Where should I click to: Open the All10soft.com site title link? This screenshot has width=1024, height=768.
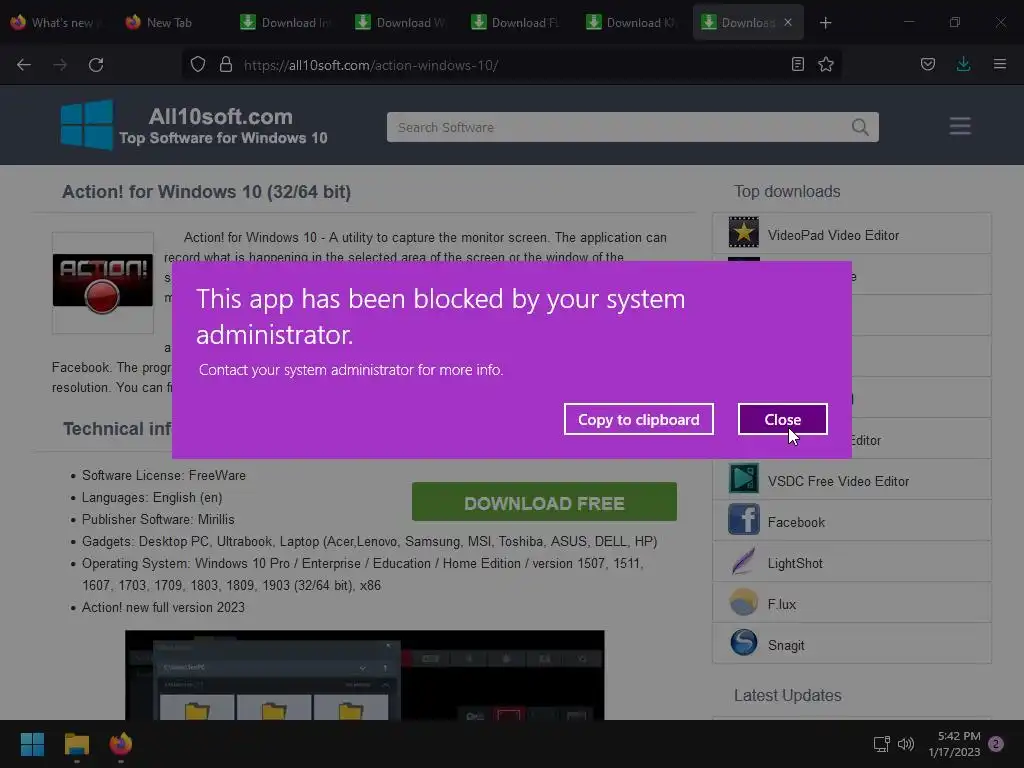pyautogui.click(x=221, y=116)
